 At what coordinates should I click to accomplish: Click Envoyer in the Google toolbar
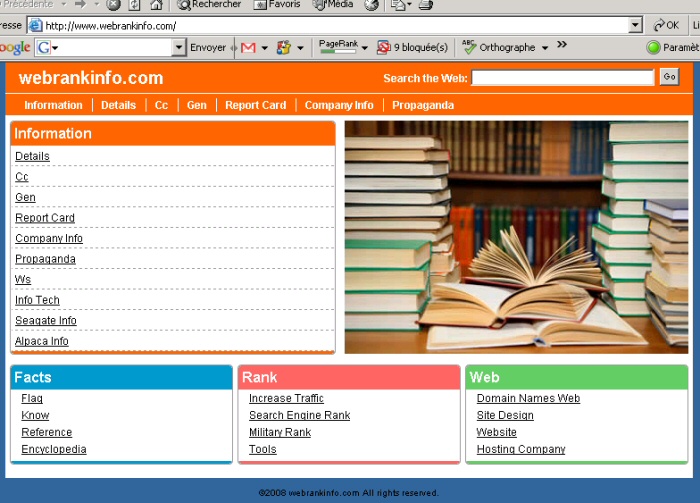click(208, 47)
